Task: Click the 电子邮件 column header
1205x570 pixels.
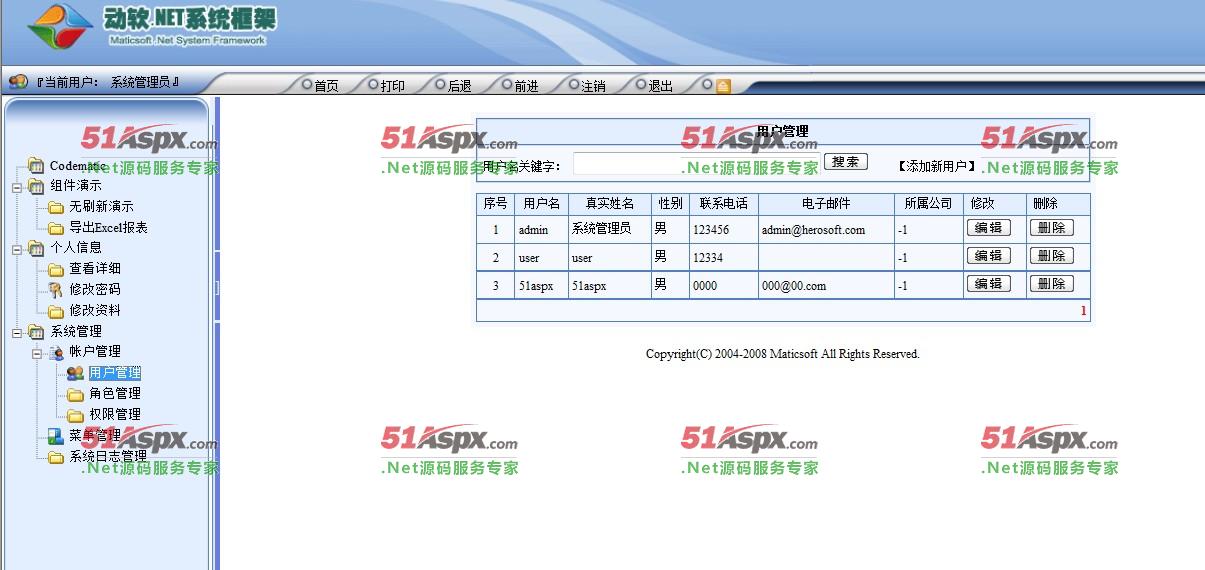Action: [826, 203]
